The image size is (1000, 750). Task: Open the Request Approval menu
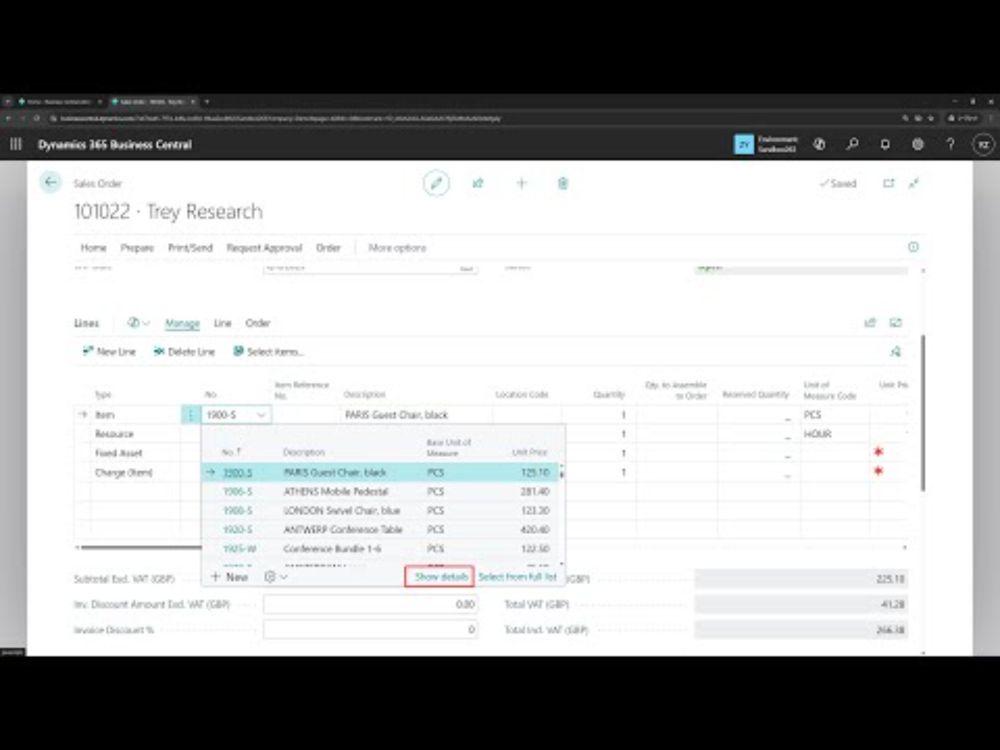264,247
